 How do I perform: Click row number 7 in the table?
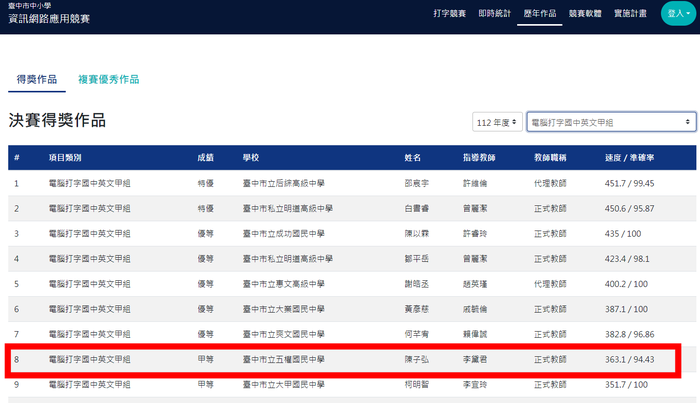17,334
